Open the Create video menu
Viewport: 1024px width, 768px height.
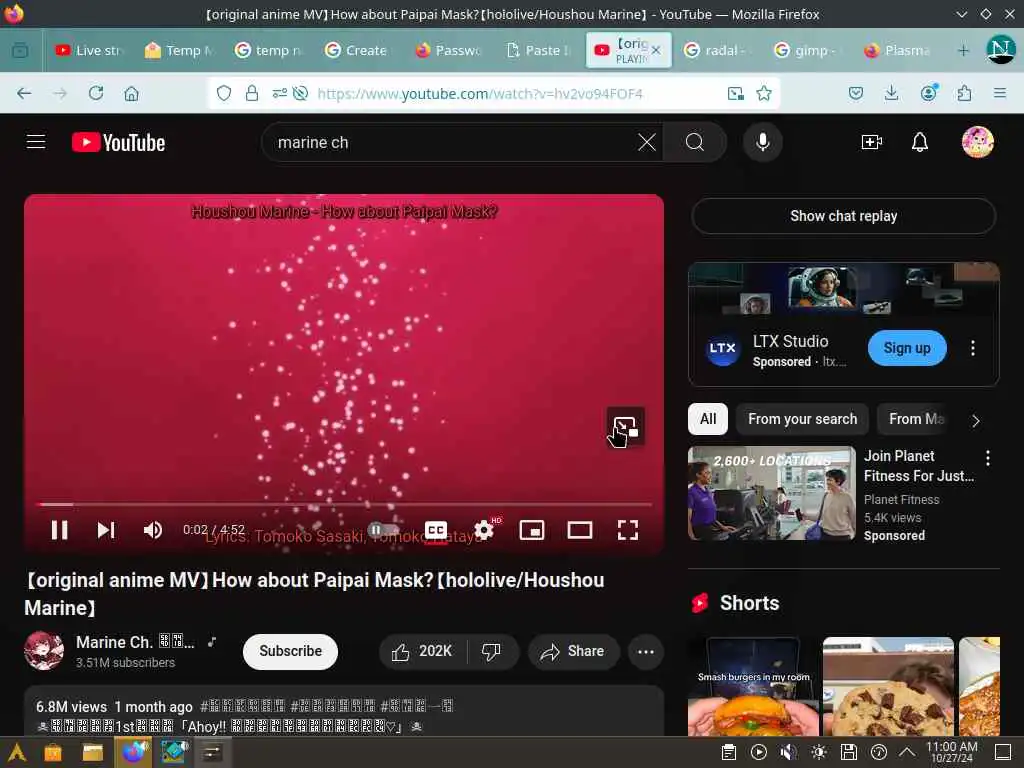point(871,142)
